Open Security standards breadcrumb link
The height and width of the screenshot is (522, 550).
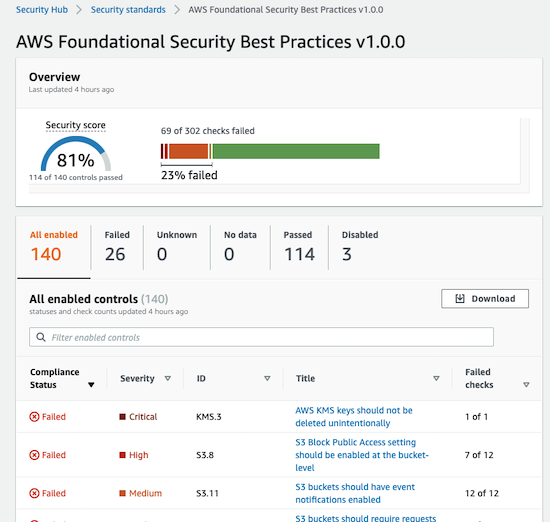coord(128,10)
